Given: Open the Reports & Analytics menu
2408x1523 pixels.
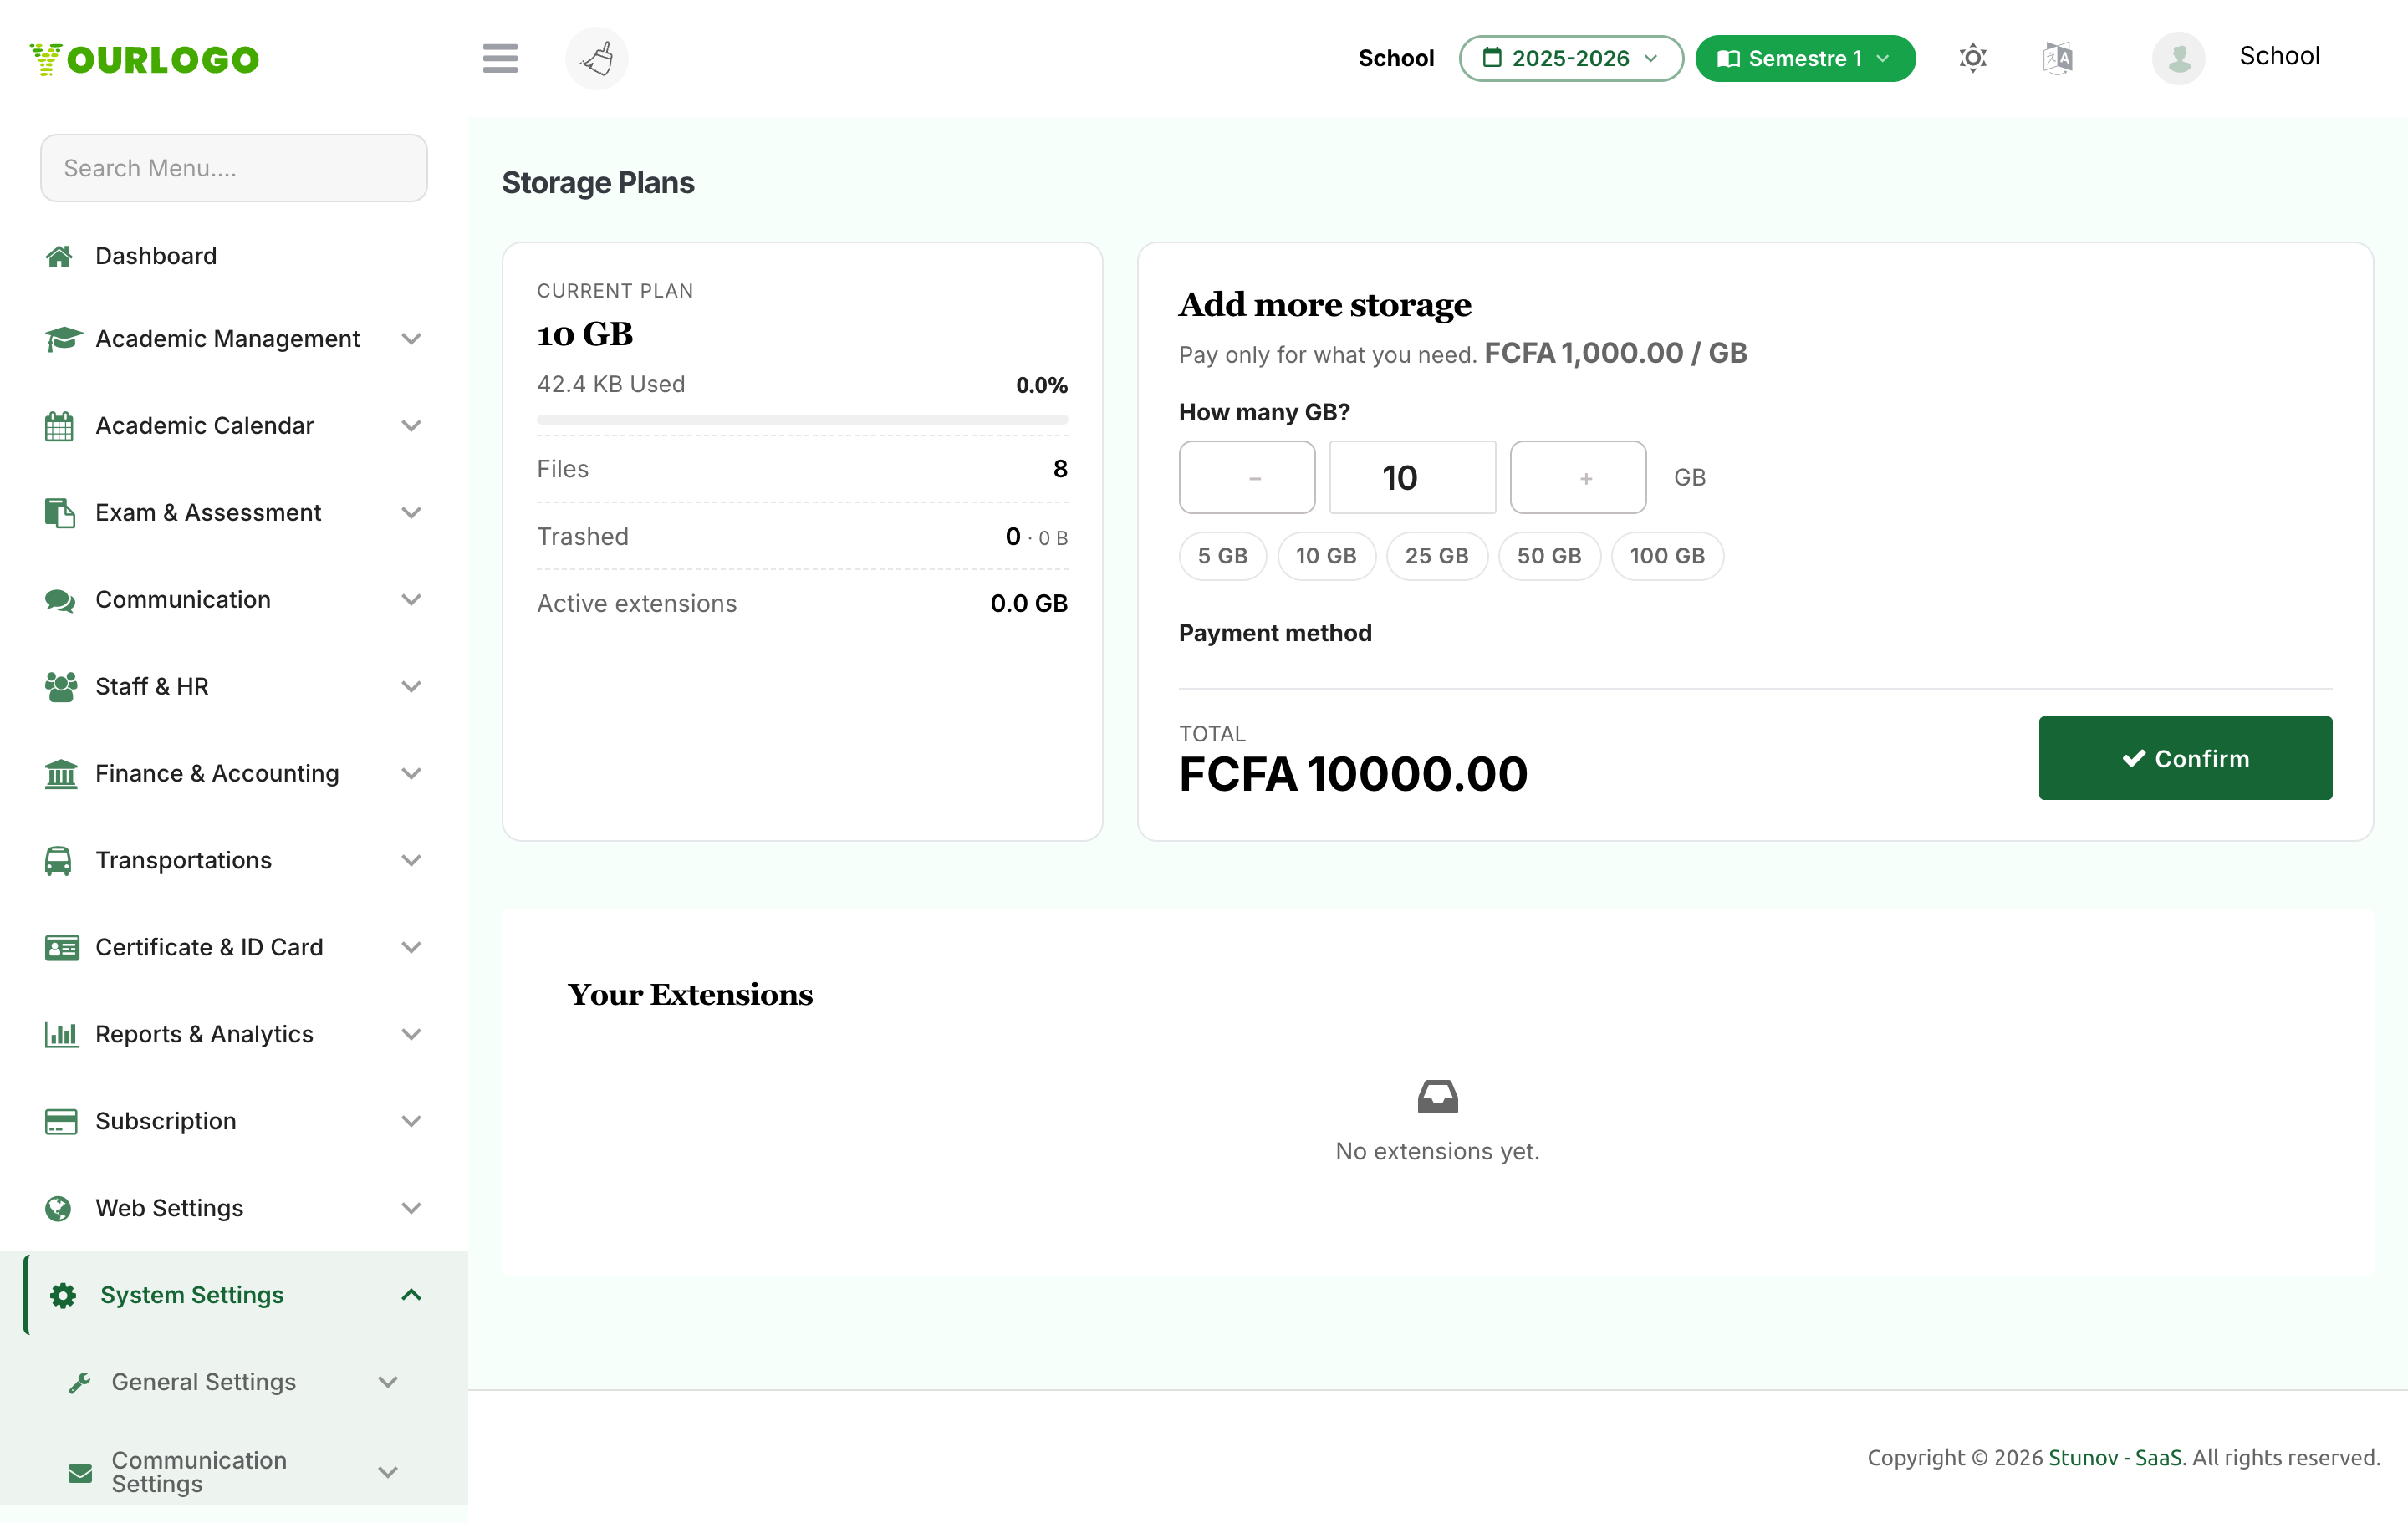Looking at the screenshot, I should click(x=234, y=1035).
